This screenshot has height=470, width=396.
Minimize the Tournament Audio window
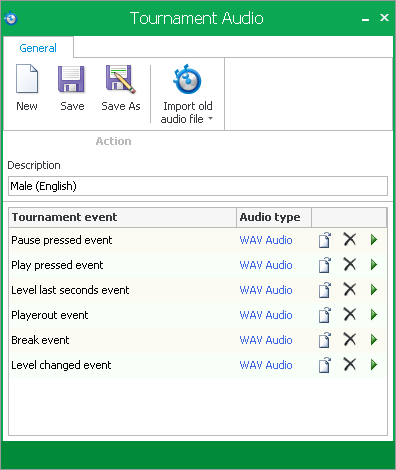[365, 19]
